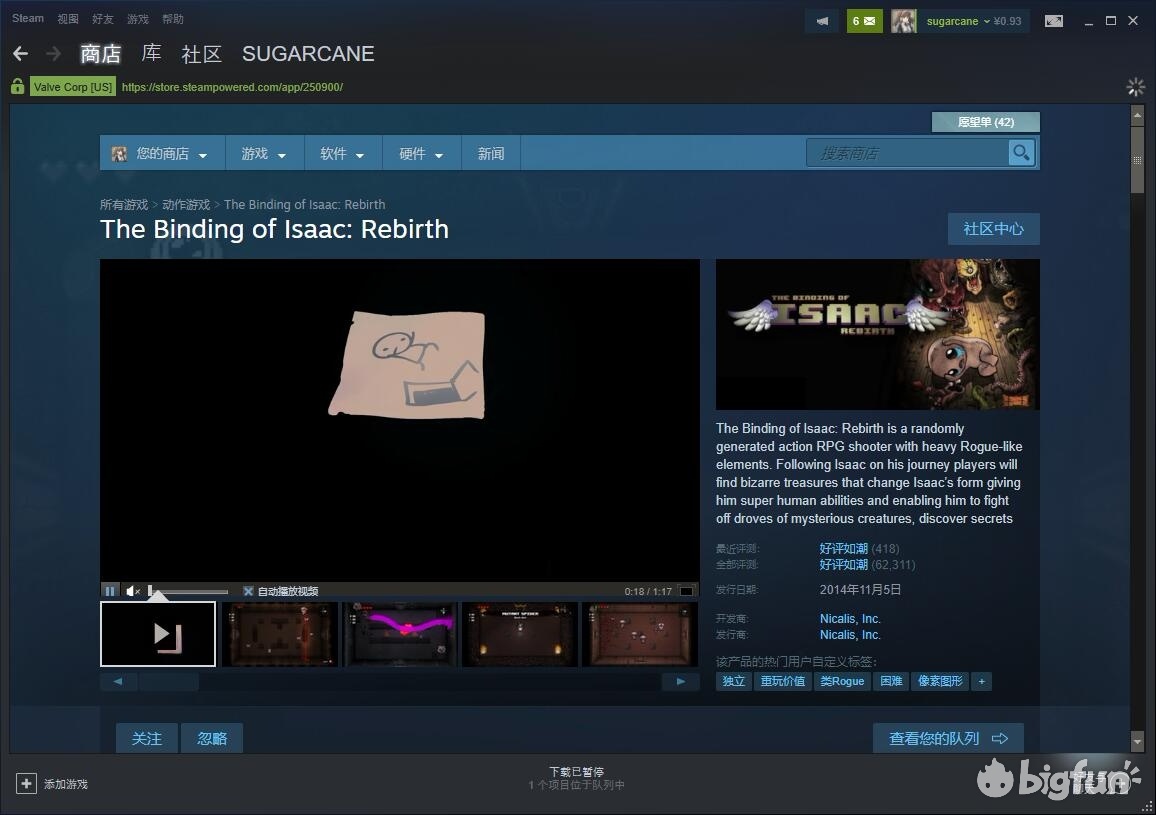Open the 您的商店 dropdown menu

coord(161,154)
